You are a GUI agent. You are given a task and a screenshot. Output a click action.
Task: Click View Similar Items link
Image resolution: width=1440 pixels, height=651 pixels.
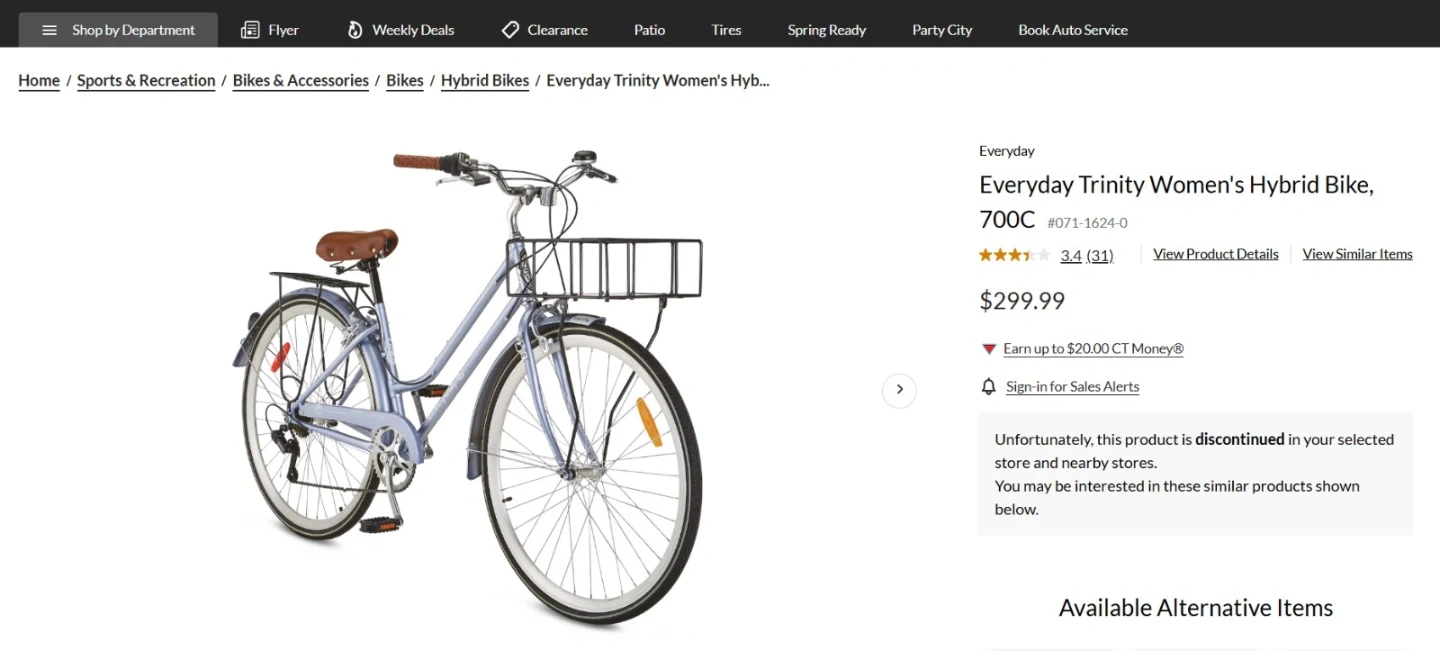[1357, 254]
